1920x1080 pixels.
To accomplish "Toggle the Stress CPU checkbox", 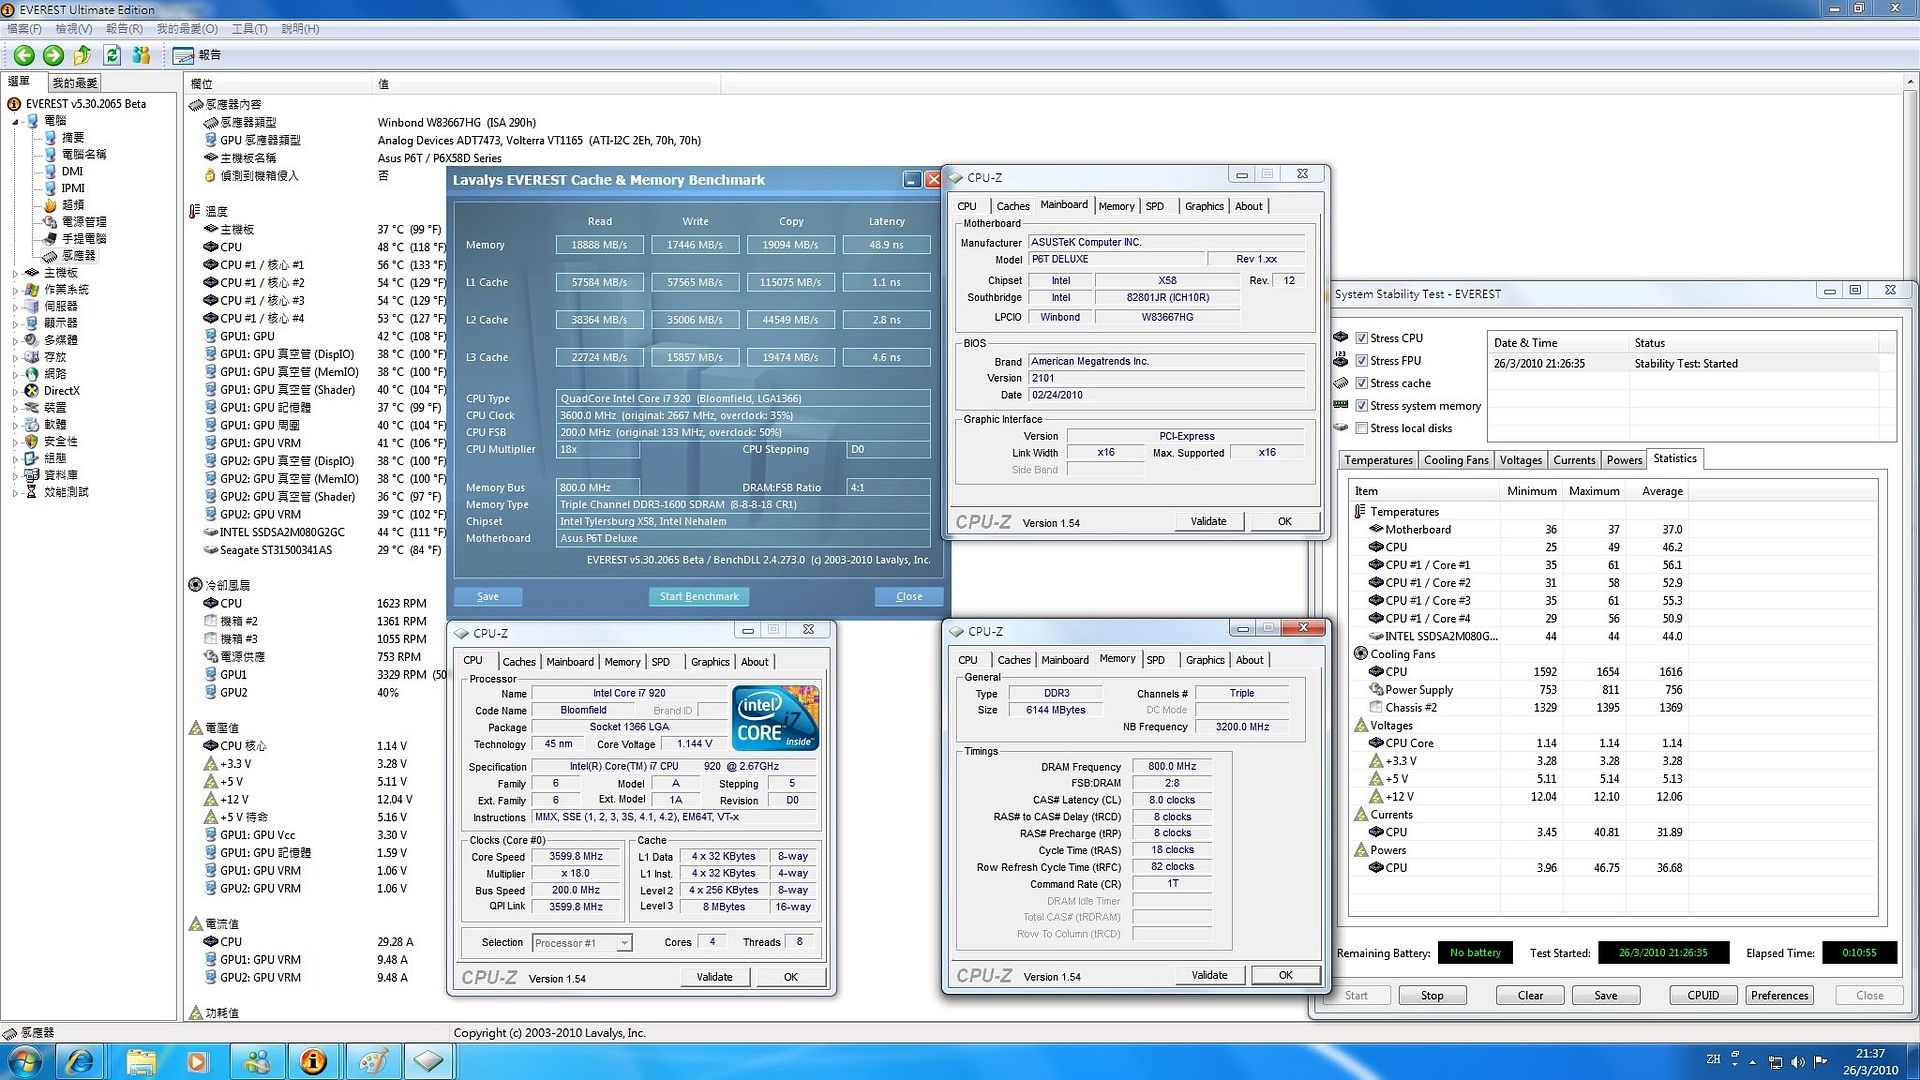I will (1361, 338).
